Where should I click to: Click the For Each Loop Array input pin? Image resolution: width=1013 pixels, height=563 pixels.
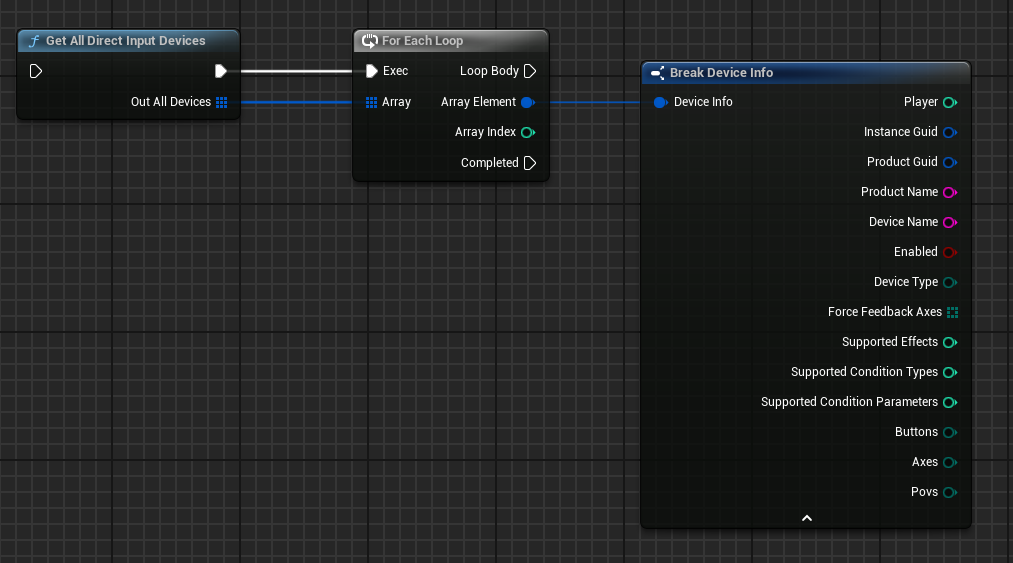point(371,102)
